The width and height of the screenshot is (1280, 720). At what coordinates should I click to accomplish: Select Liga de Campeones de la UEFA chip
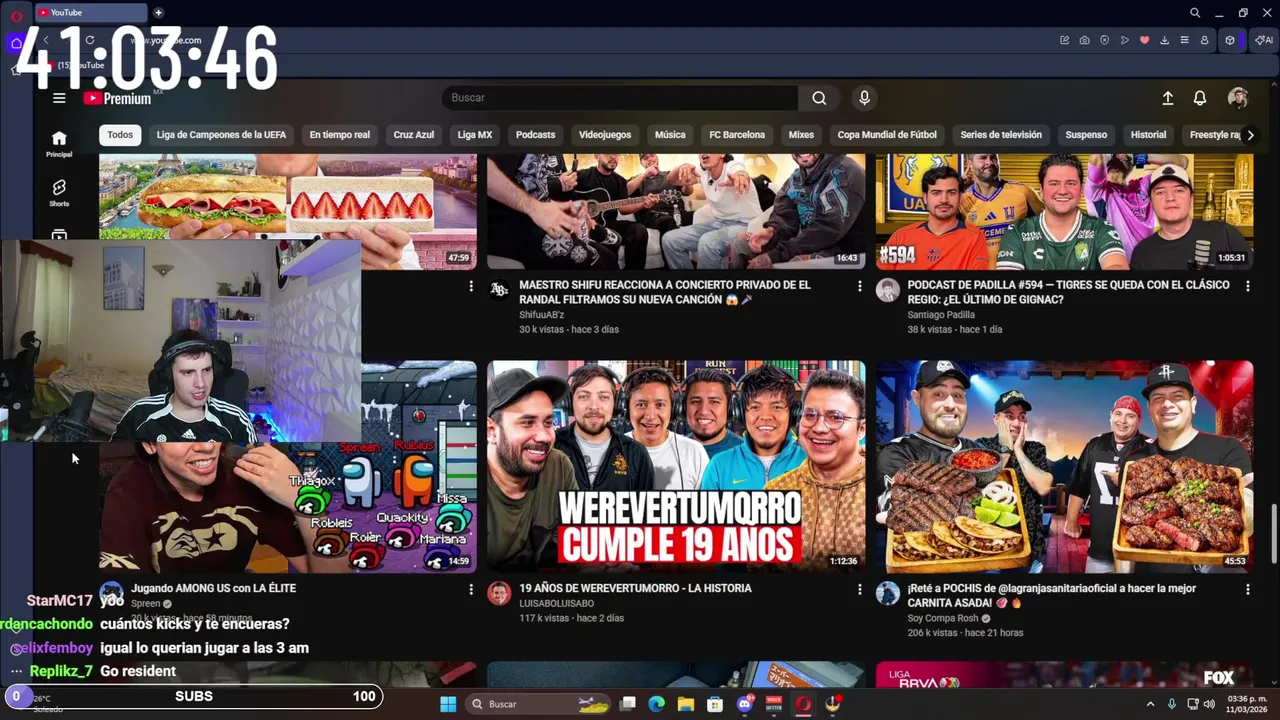click(221, 135)
